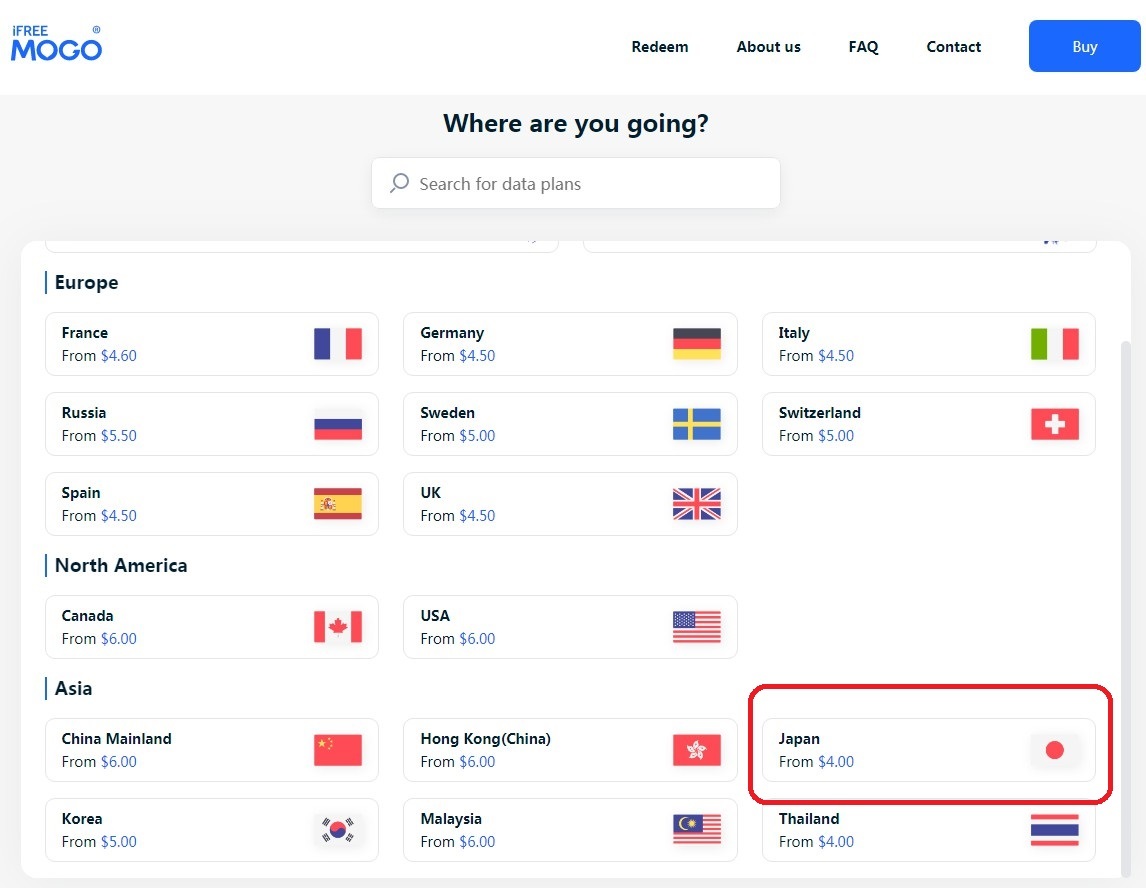The image size is (1146, 888).
Task: Focus the Search for data plans field
Action: tap(590, 184)
